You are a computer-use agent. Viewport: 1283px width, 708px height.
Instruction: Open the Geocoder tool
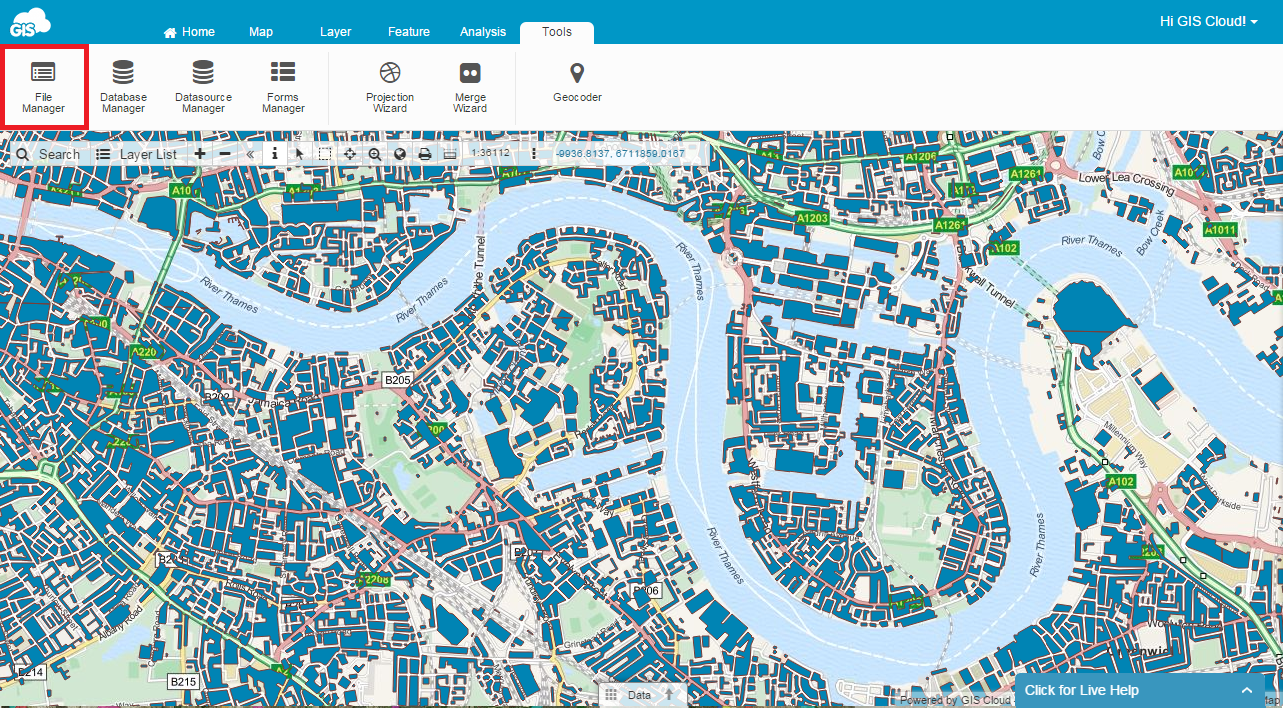tap(577, 82)
